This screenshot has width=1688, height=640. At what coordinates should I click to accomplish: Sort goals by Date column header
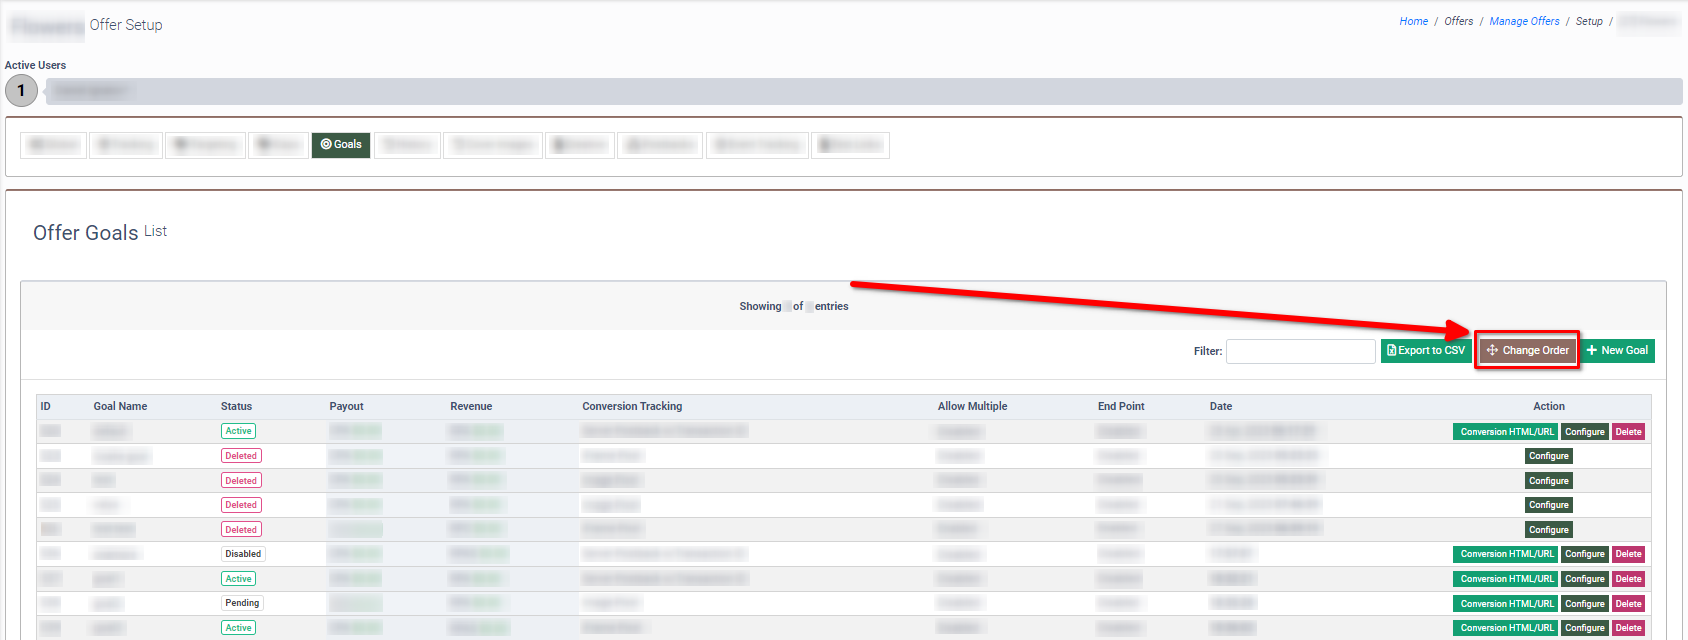[1220, 406]
